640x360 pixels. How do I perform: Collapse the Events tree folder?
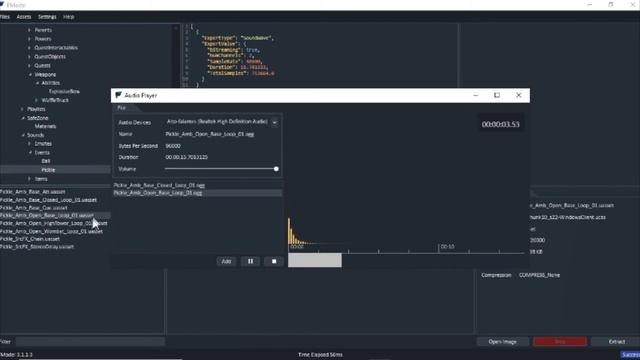30,153
